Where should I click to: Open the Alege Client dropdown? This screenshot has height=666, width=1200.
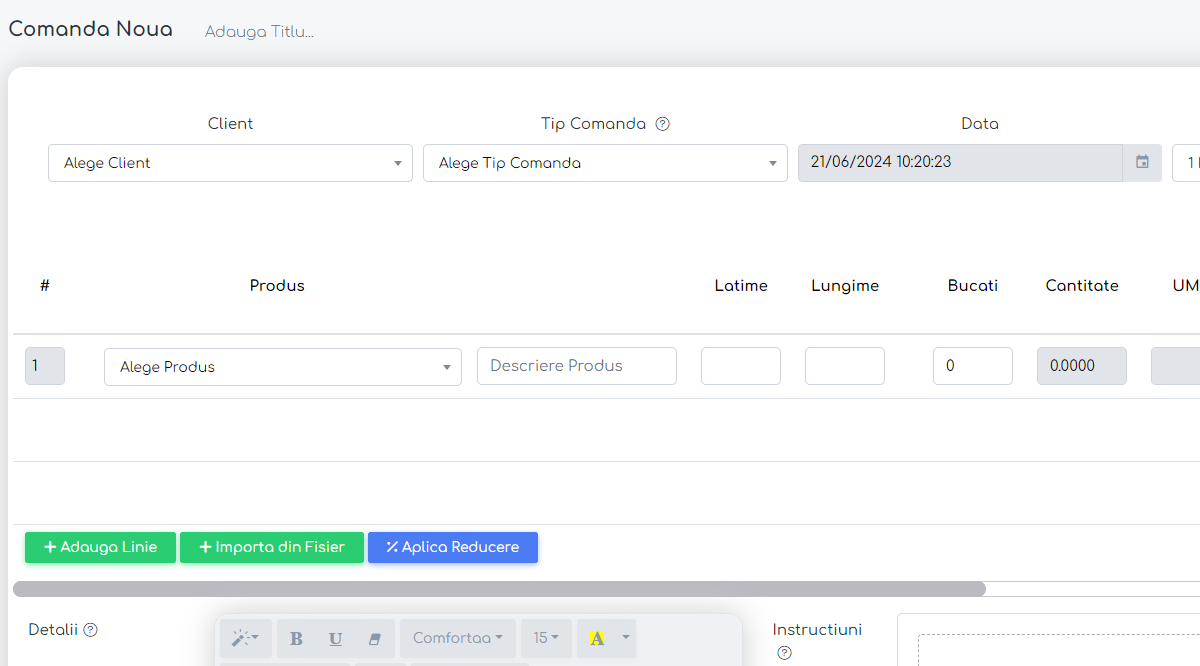coord(230,163)
